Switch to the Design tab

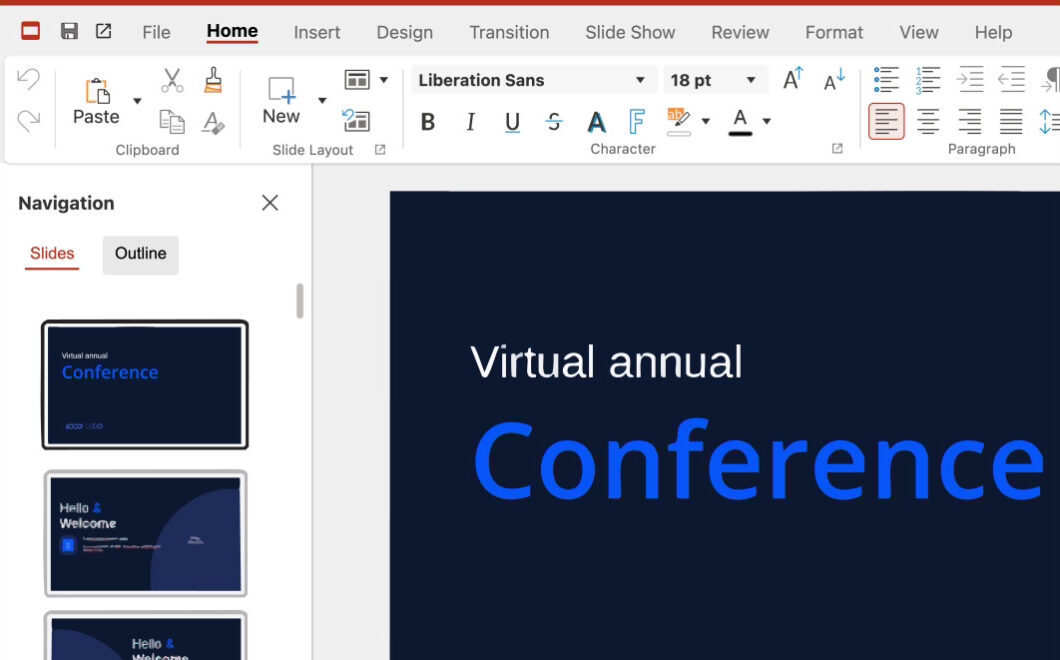click(x=404, y=32)
